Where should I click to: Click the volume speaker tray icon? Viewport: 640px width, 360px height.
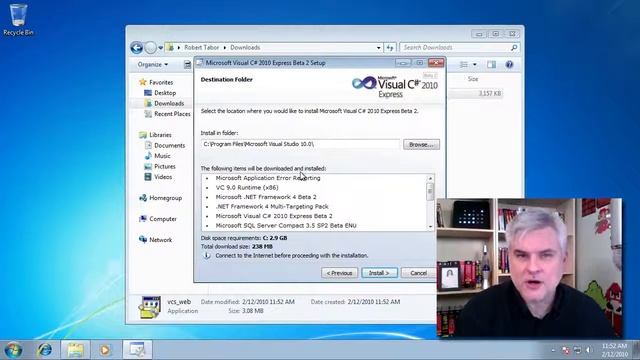pyautogui.click(x=588, y=350)
